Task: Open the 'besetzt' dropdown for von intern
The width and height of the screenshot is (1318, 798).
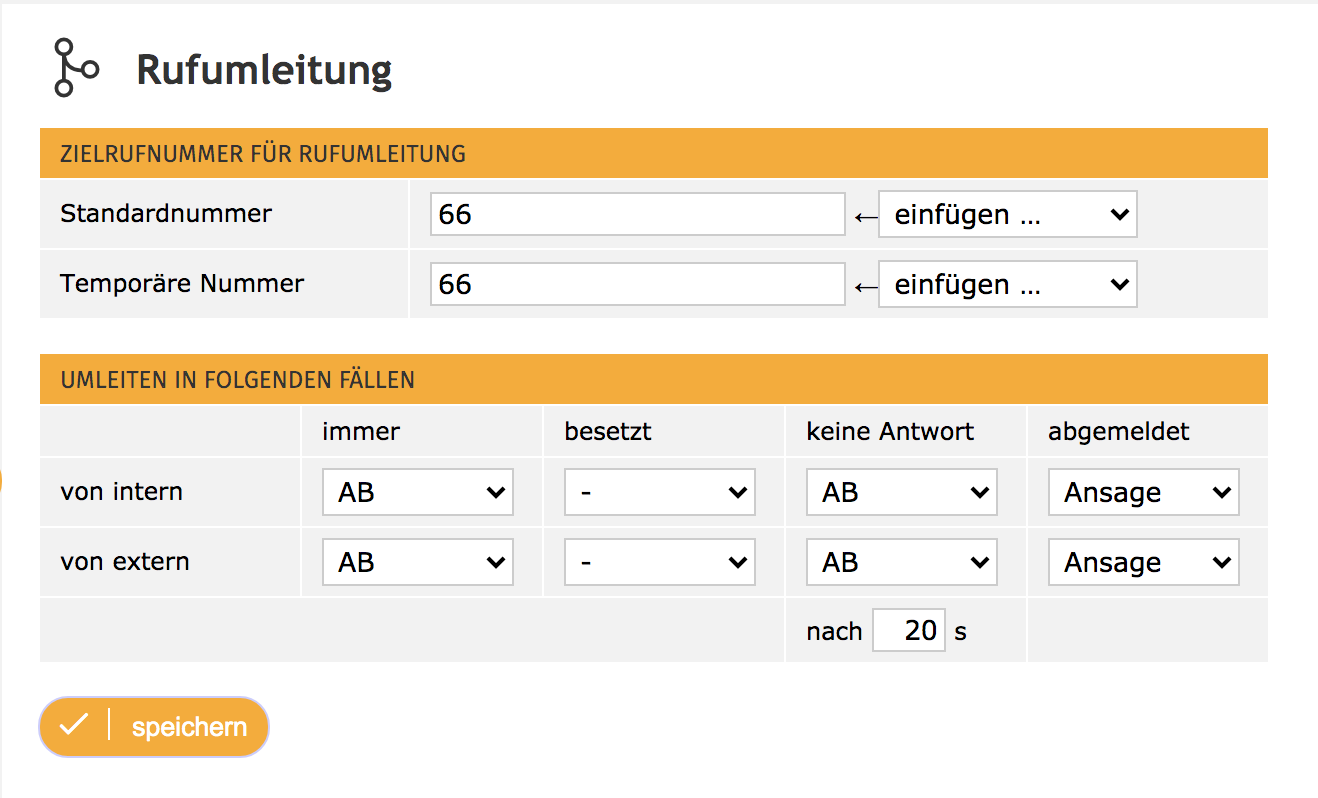Action: [x=659, y=492]
